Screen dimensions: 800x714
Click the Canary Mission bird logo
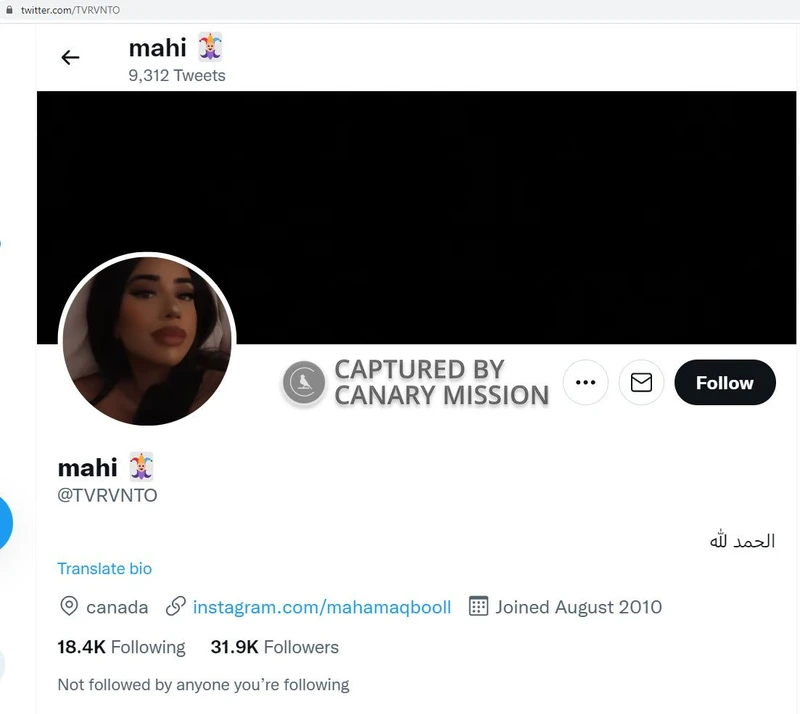pyautogui.click(x=304, y=382)
